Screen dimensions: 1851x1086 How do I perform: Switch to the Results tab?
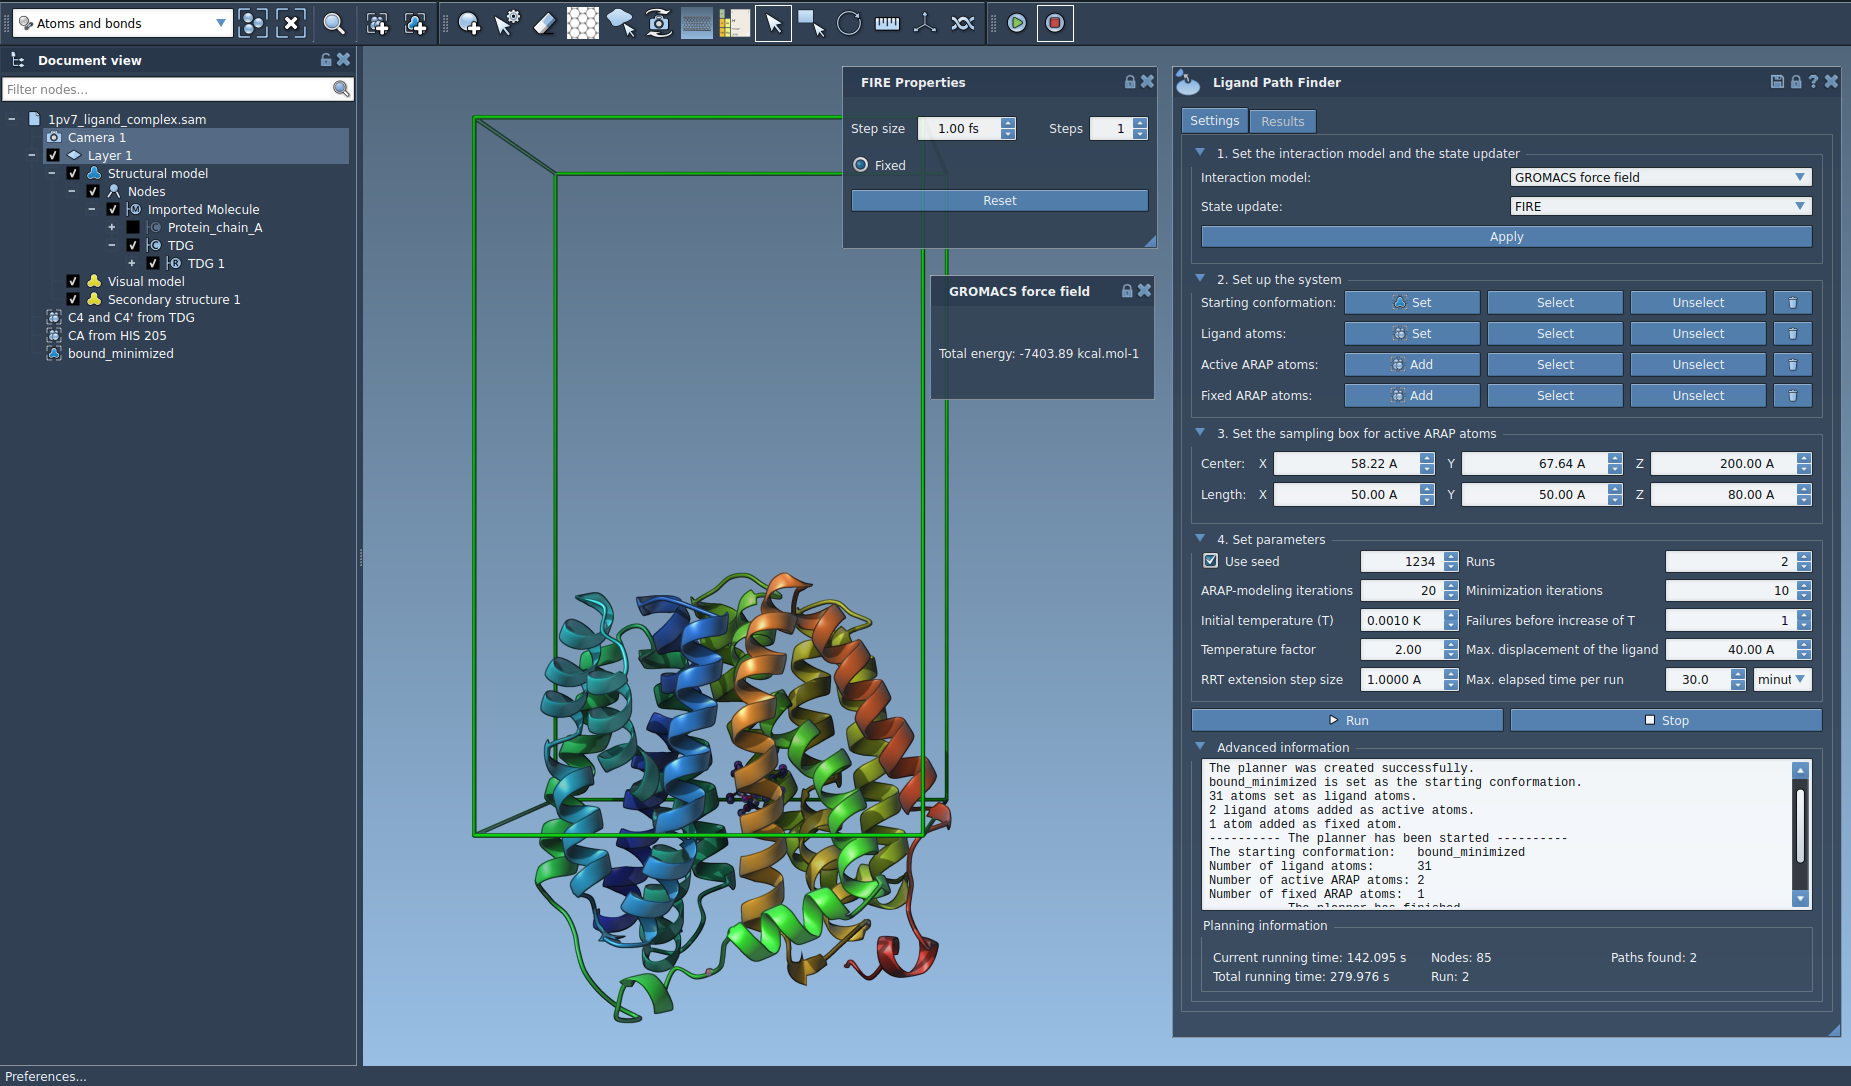pos(1282,121)
